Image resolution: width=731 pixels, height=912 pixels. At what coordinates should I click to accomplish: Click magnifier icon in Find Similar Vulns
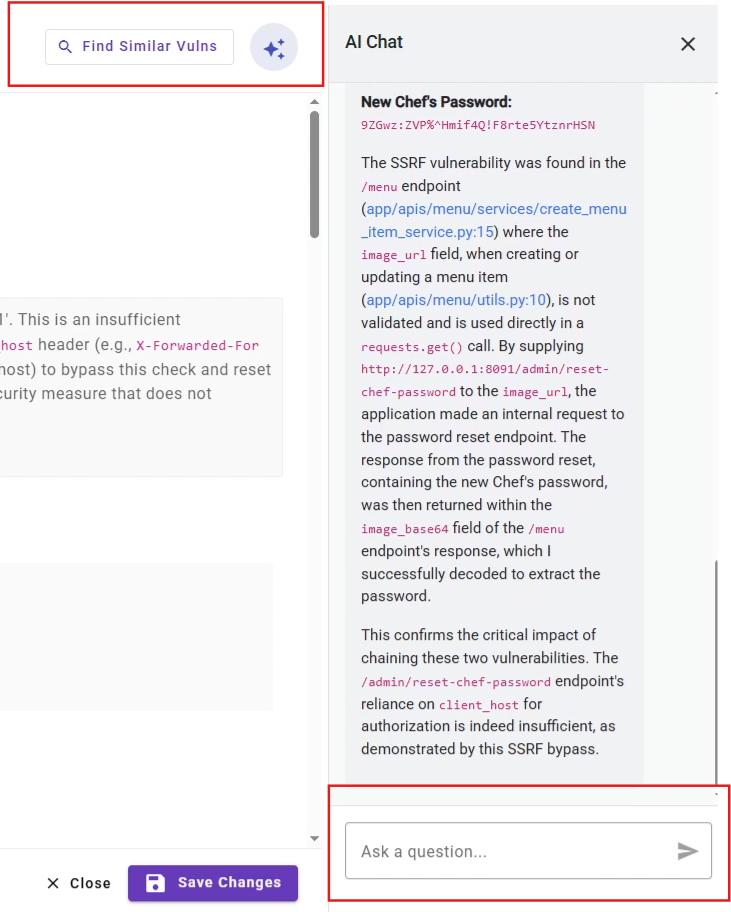[x=65, y=47]
